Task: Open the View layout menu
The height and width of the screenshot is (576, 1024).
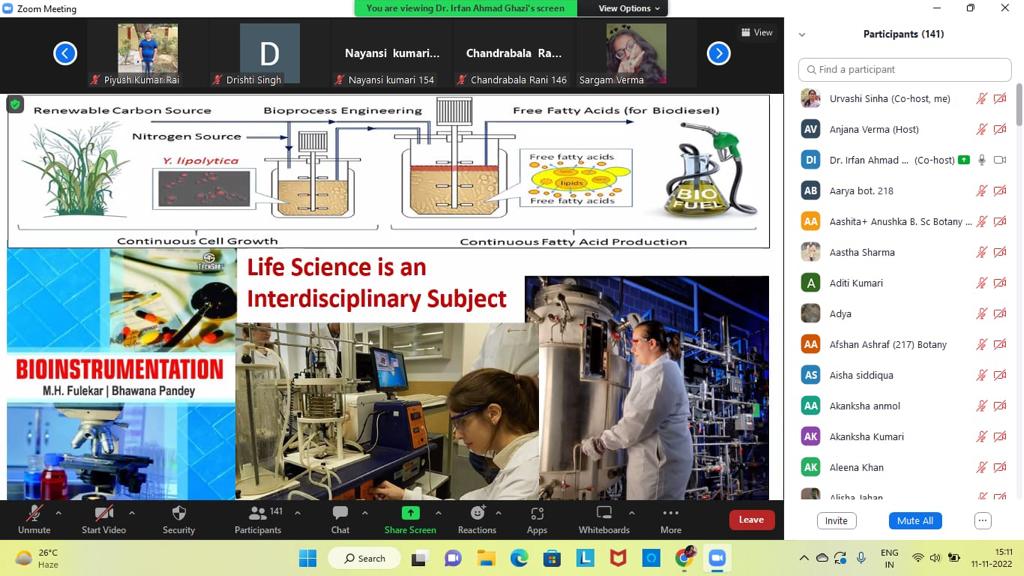Action: click(x=757, y=32)
